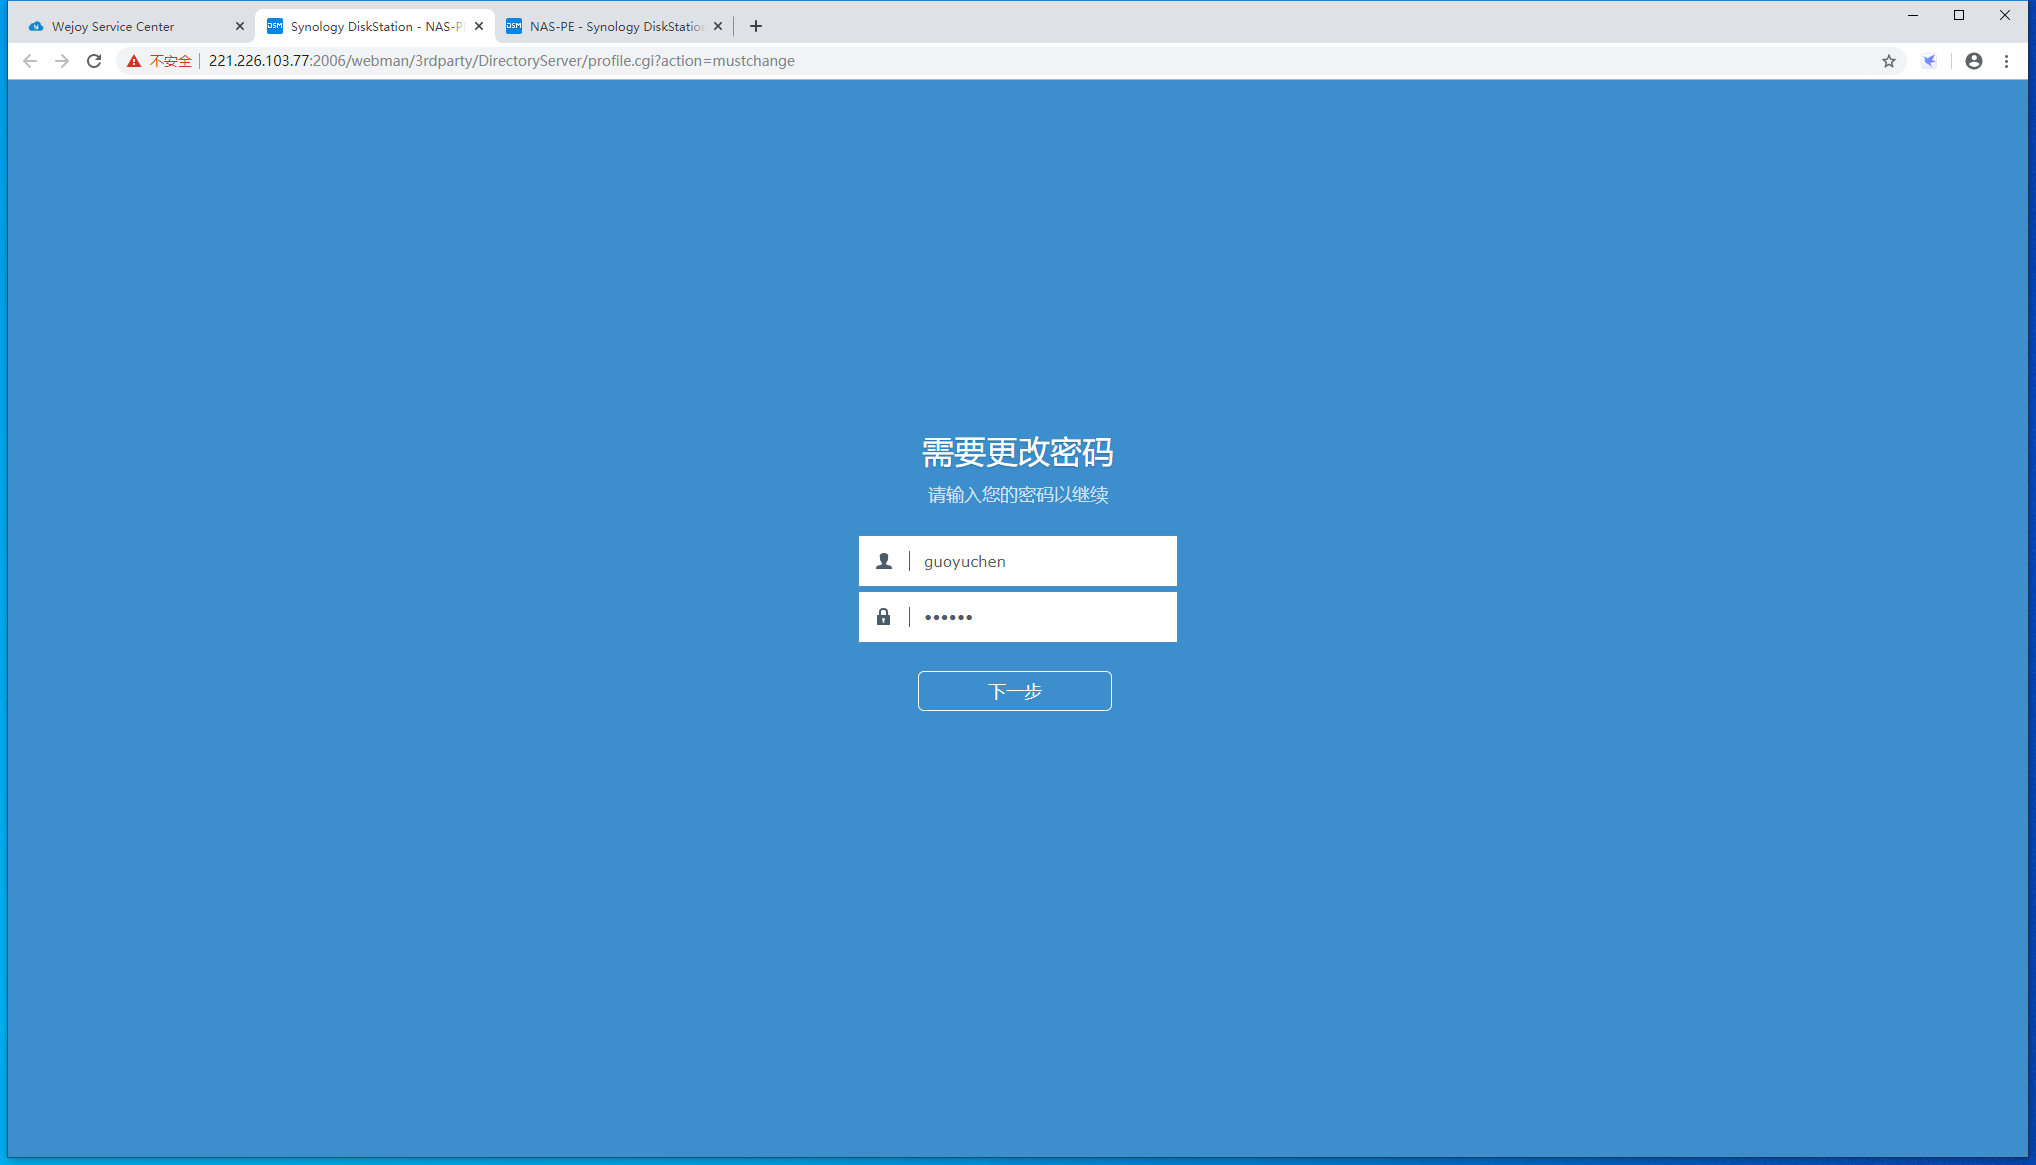Open a new browser tab
The image size is (2036, 1165).
[756, 26]
